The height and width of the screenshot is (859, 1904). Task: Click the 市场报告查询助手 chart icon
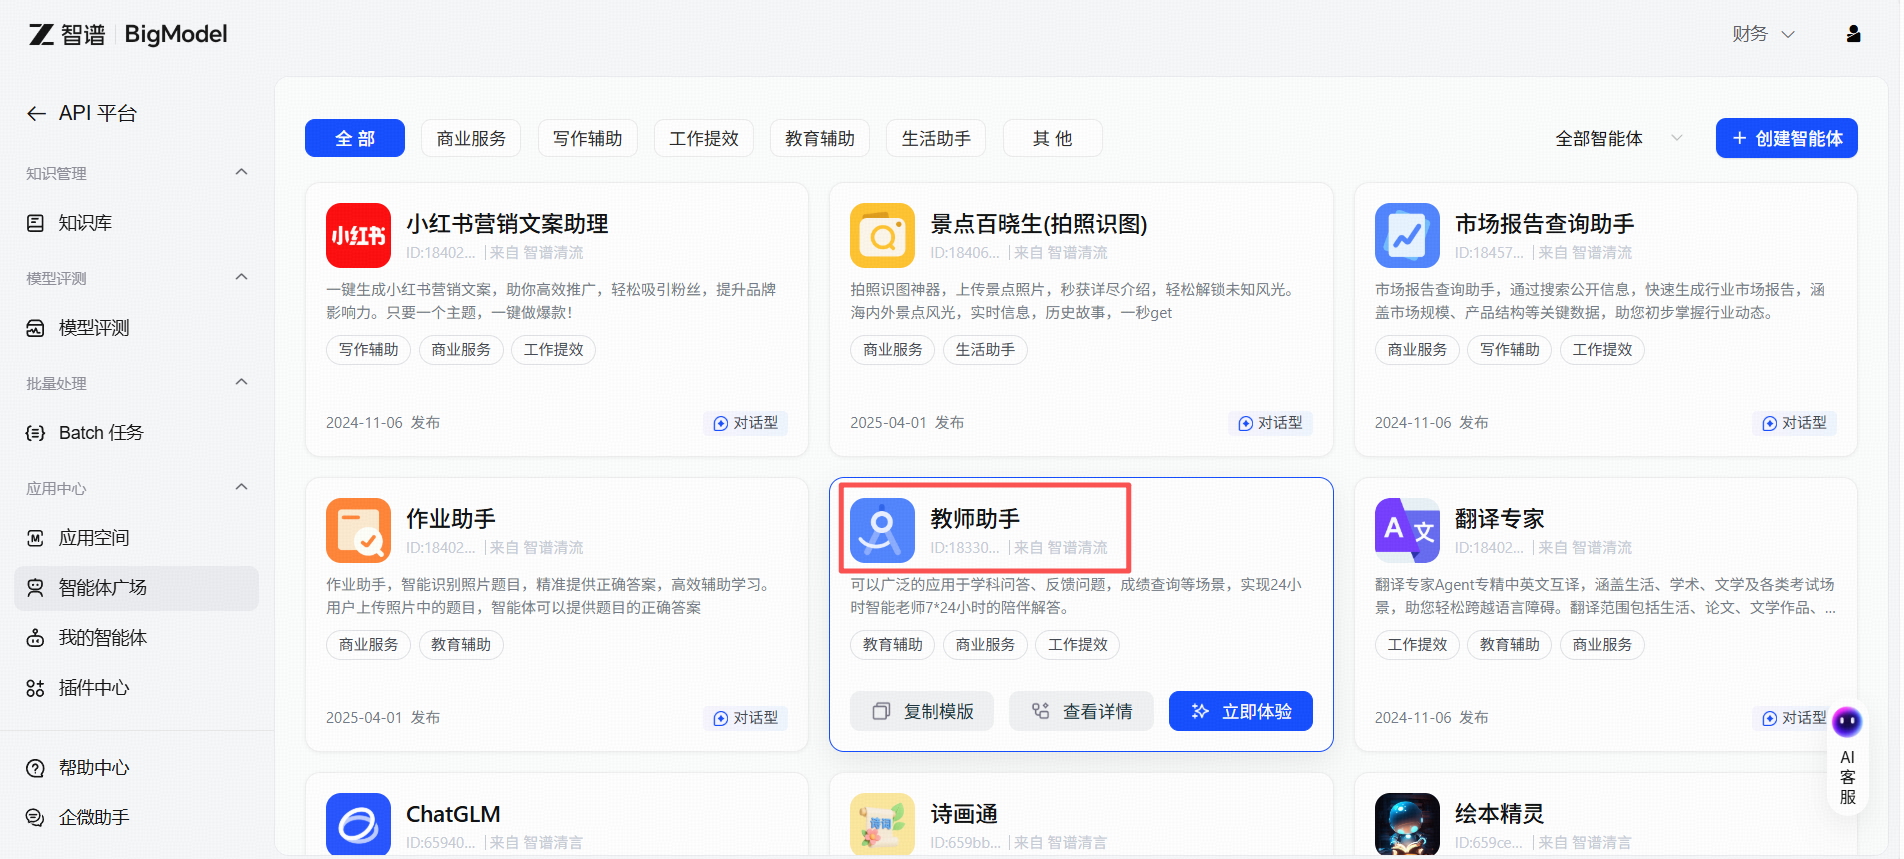point(1407,236)
